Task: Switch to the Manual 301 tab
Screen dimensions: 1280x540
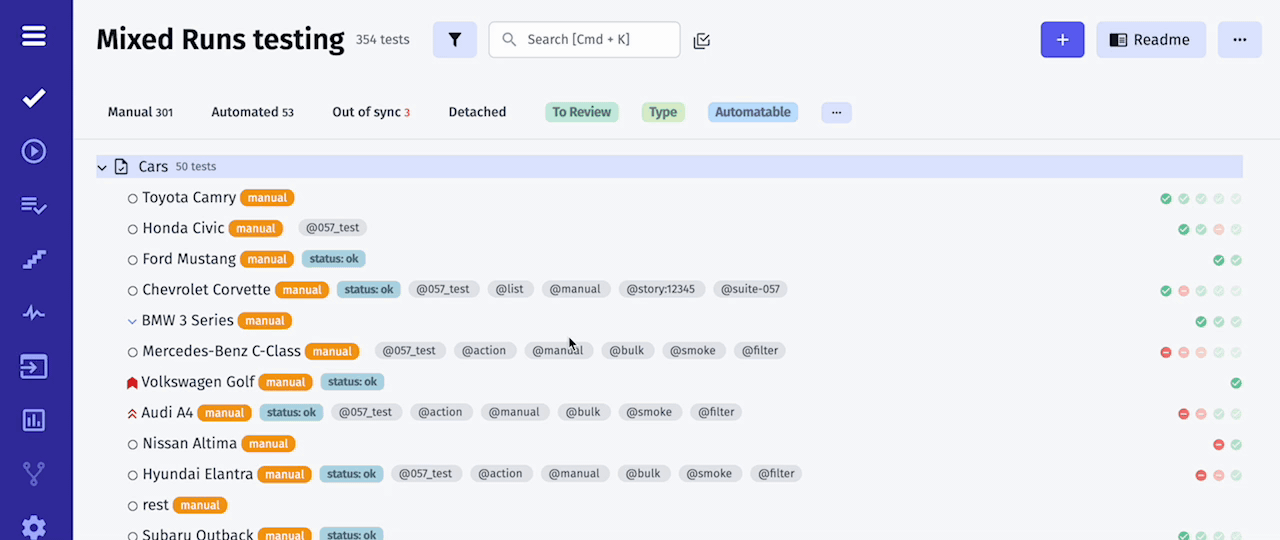Action: point(140,112)
